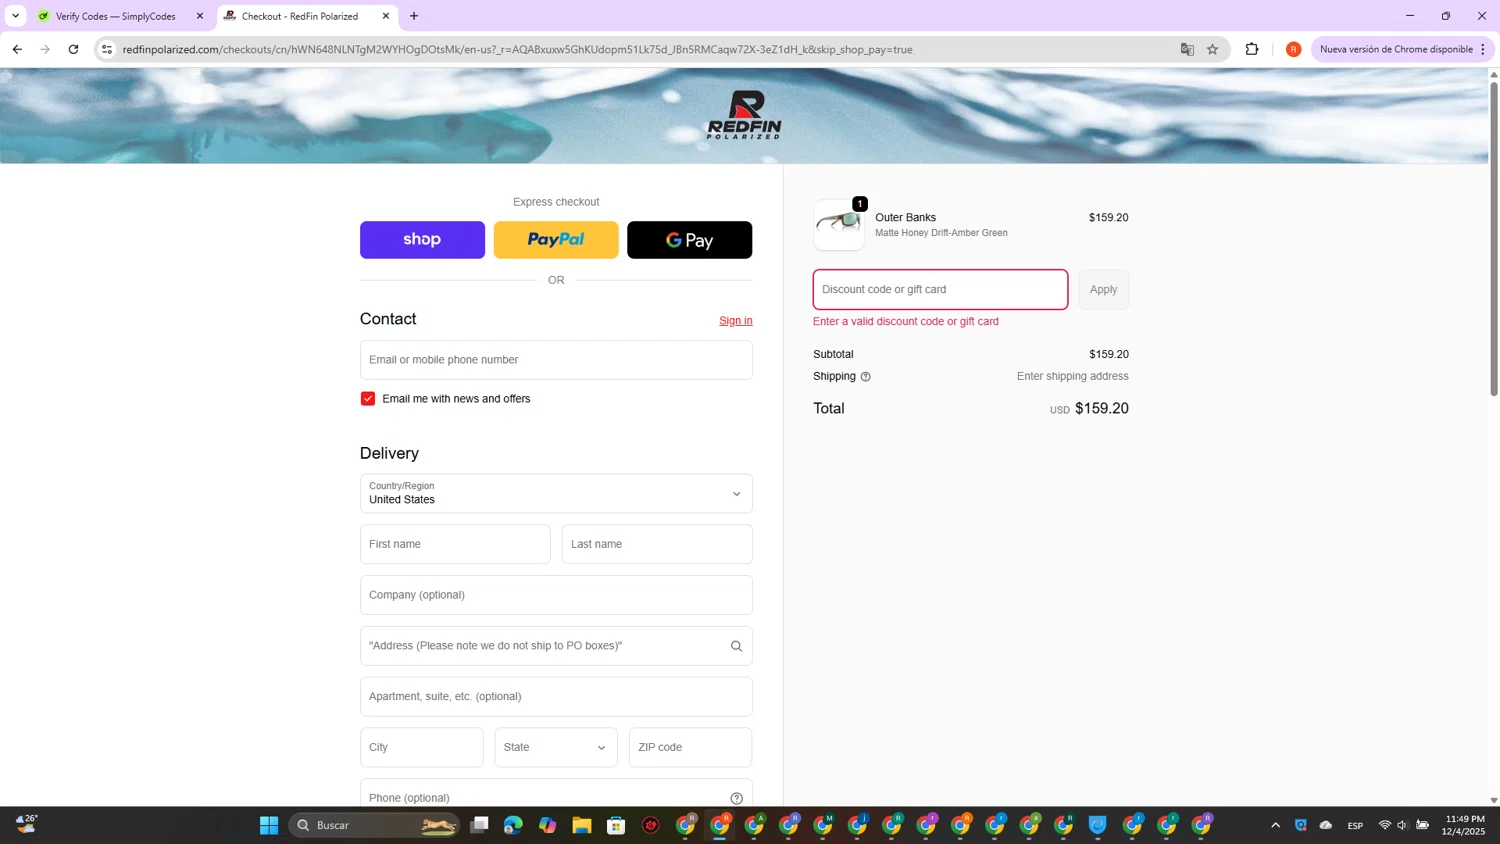Select the Apartment, suite field
Image resolution: width=1500 pixels, height=844 pixels.
point(556,697)
